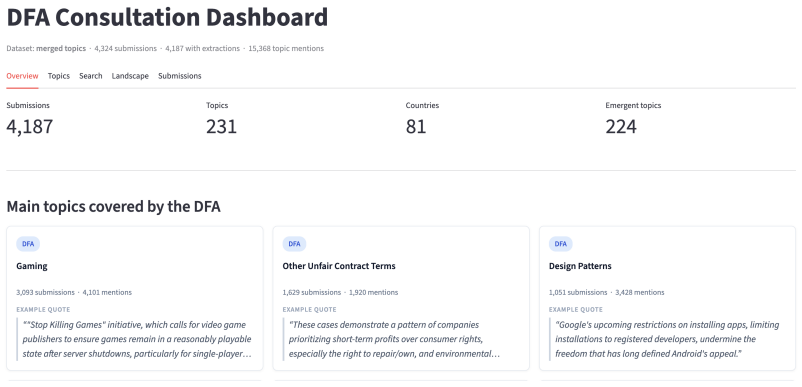Image resolution: width=802 pixels, height=387 pixels.
Task: Click the Countries metric label
Action: pos(422,105)
